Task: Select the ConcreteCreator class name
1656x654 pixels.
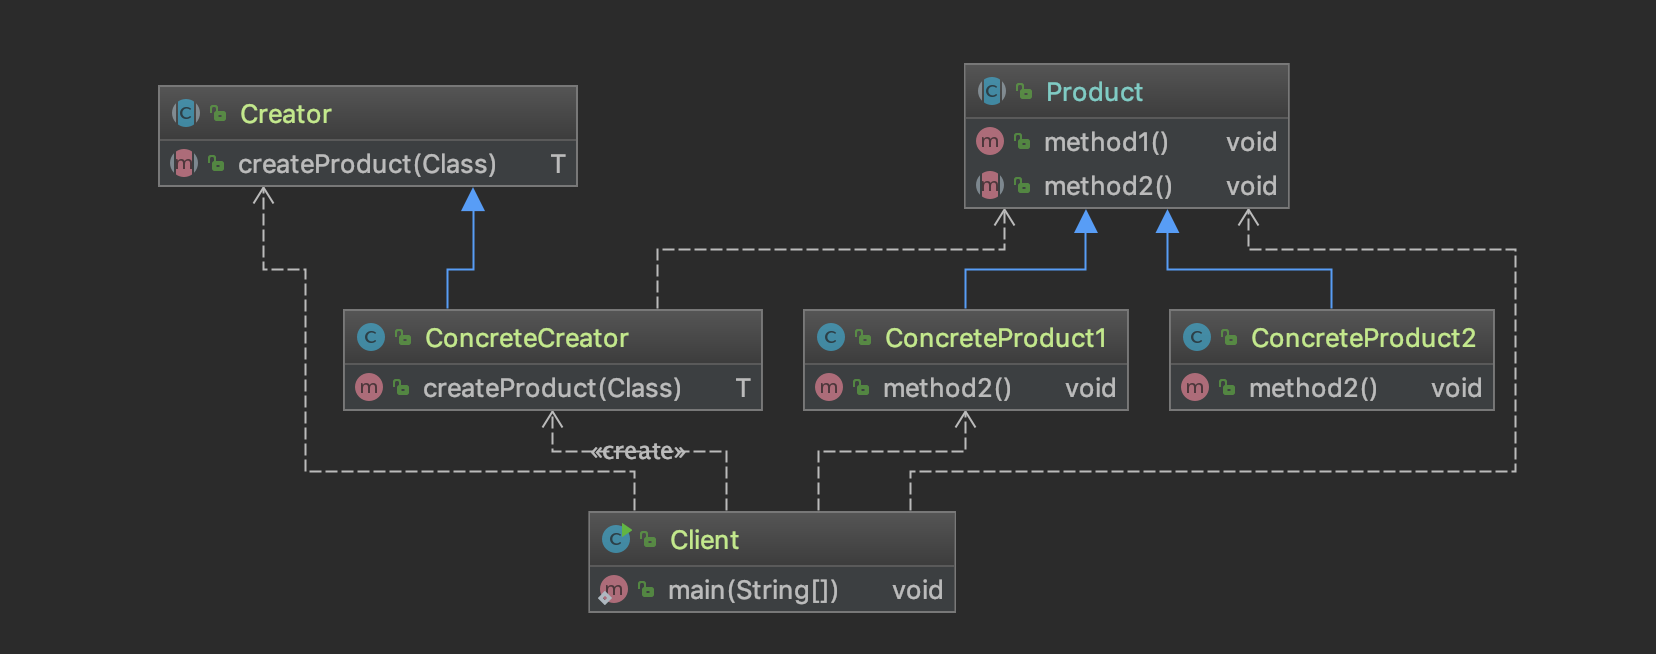Action: tap(527, 338)
